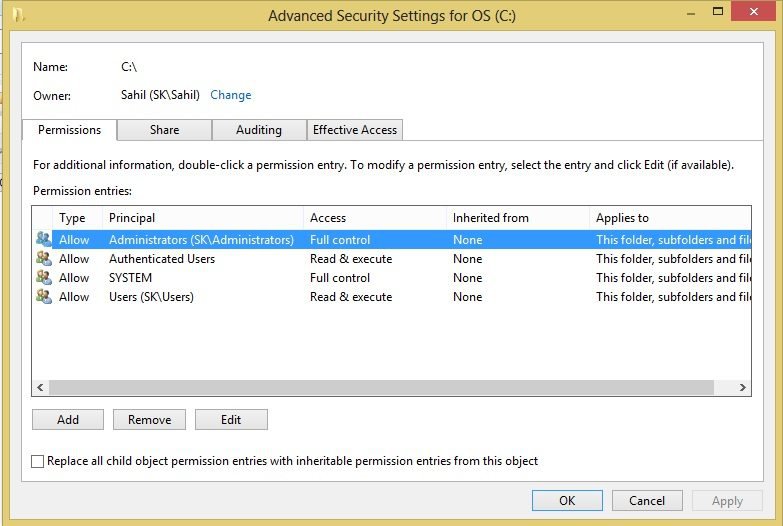Click the Administrators entry user-group icon
Screen dimensions: 783x526
coord(43,240)
